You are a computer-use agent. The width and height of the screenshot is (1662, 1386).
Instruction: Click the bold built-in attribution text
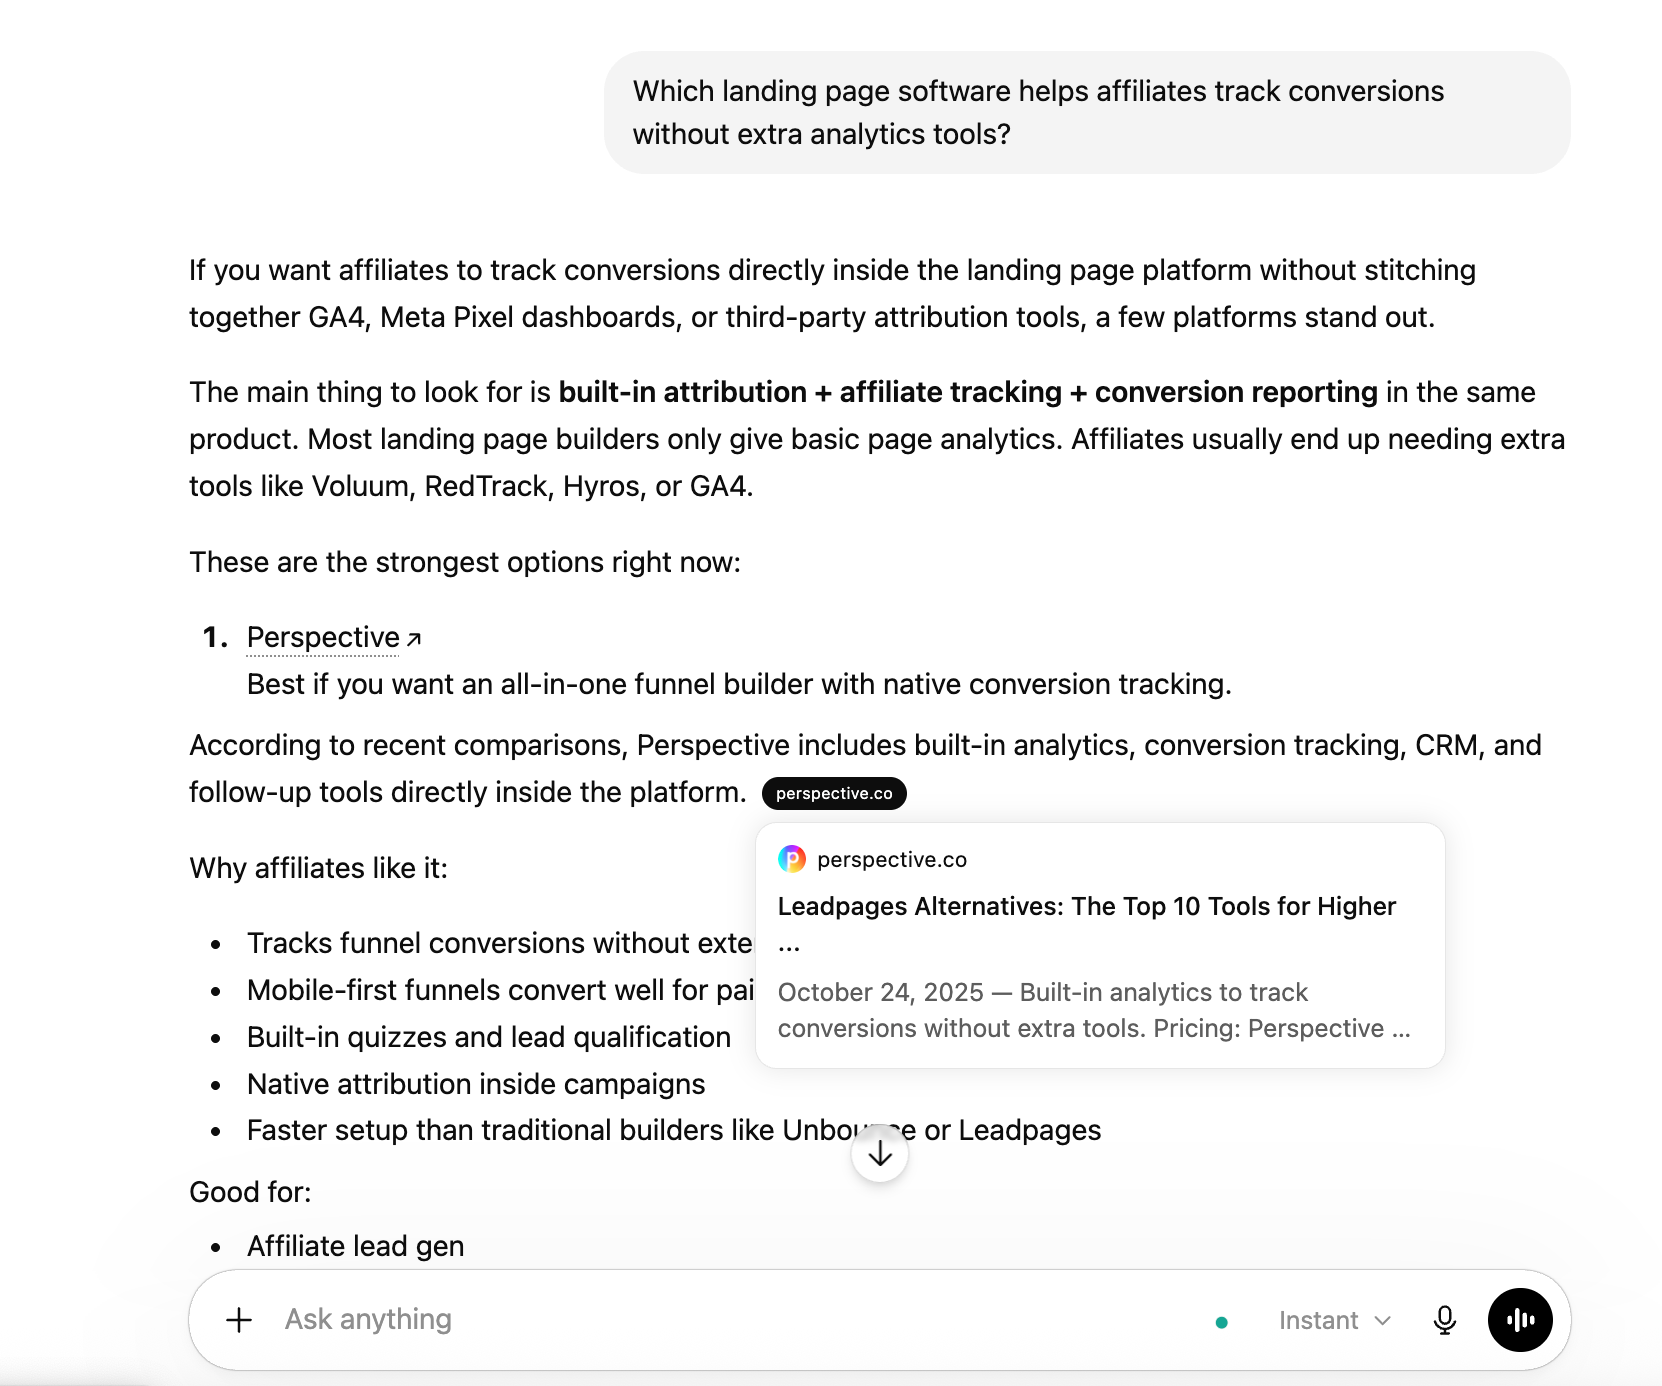tap(683, 392)
